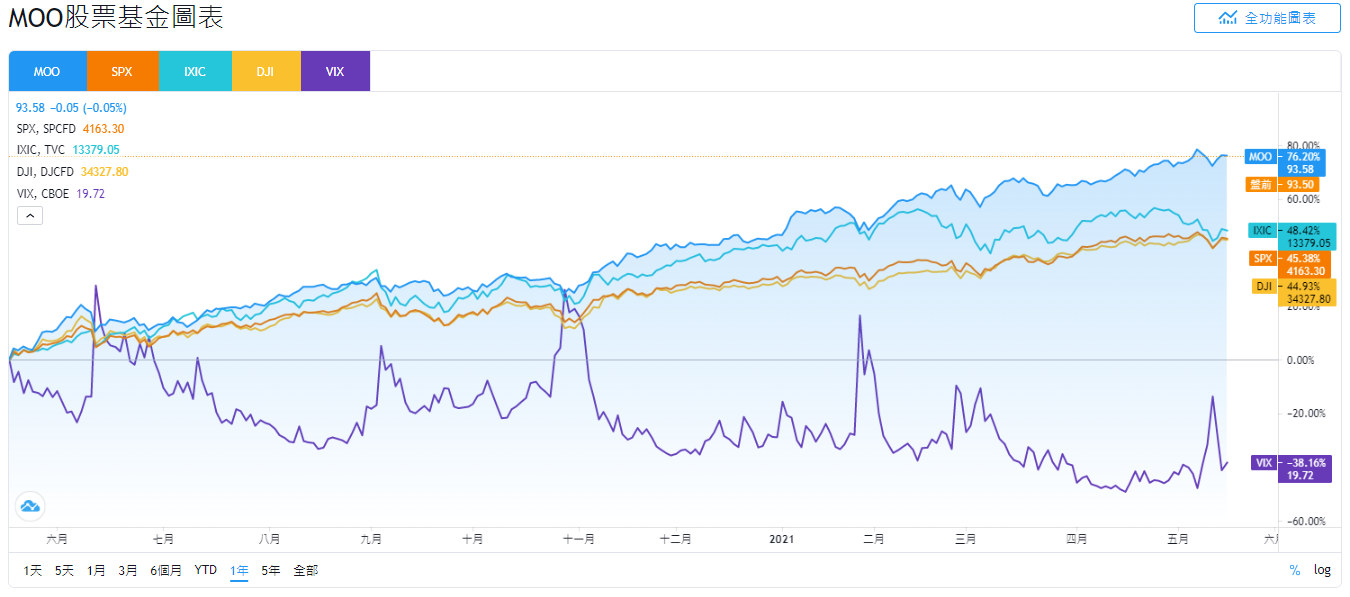The width and height of the screenshot is (1350, 597).
Task: Click the 九月 label on time axis
Action: 371,539
